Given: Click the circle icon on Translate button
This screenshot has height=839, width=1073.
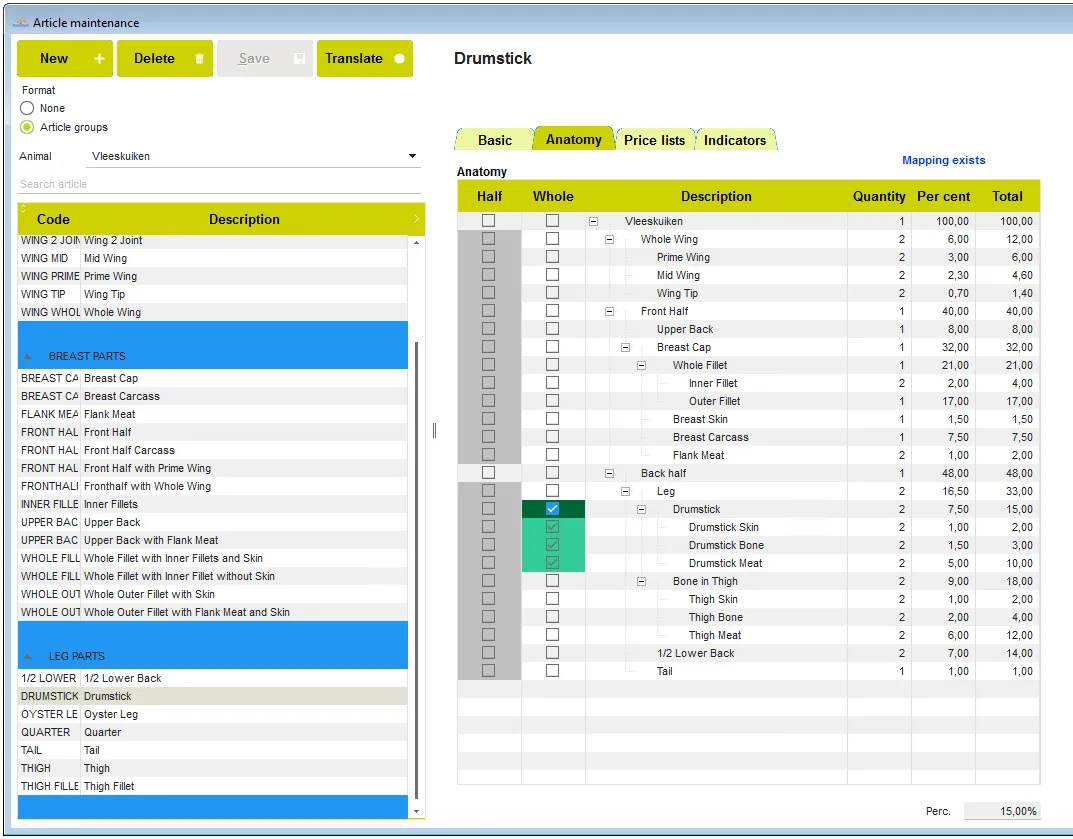Looking at the screenshot, I should coord(399,59).
